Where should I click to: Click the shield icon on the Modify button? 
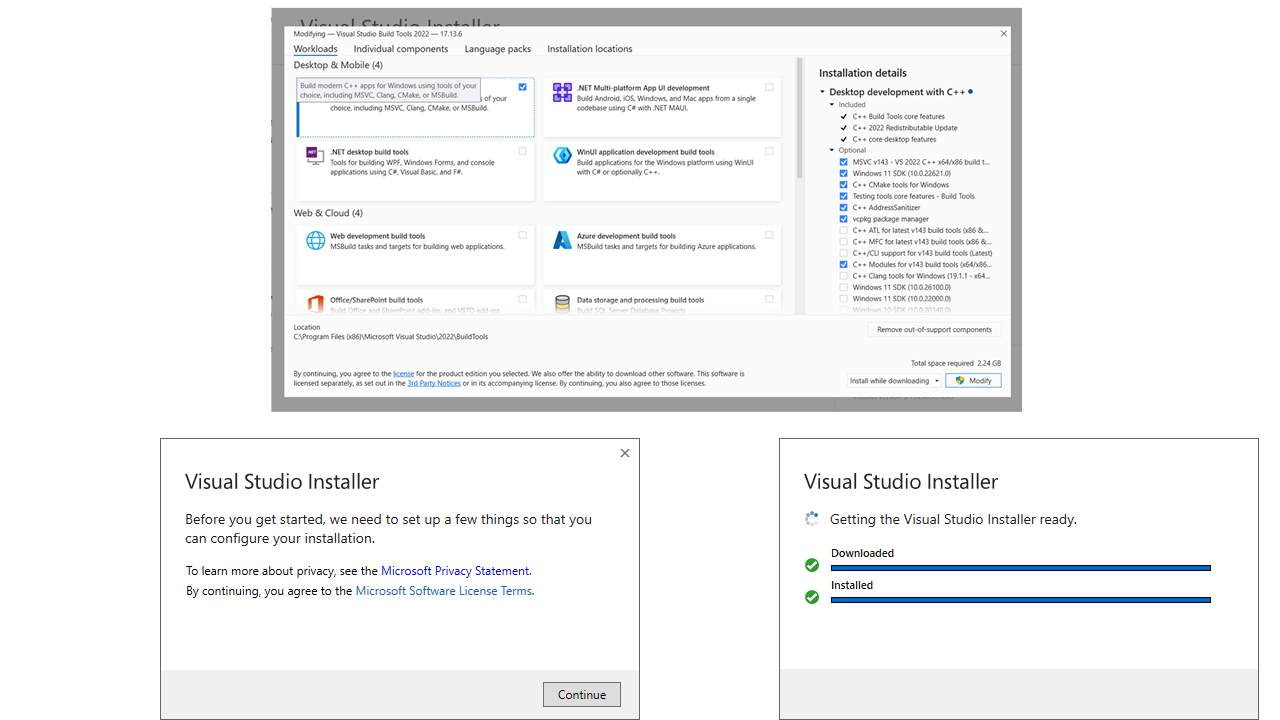pos(959,380)
